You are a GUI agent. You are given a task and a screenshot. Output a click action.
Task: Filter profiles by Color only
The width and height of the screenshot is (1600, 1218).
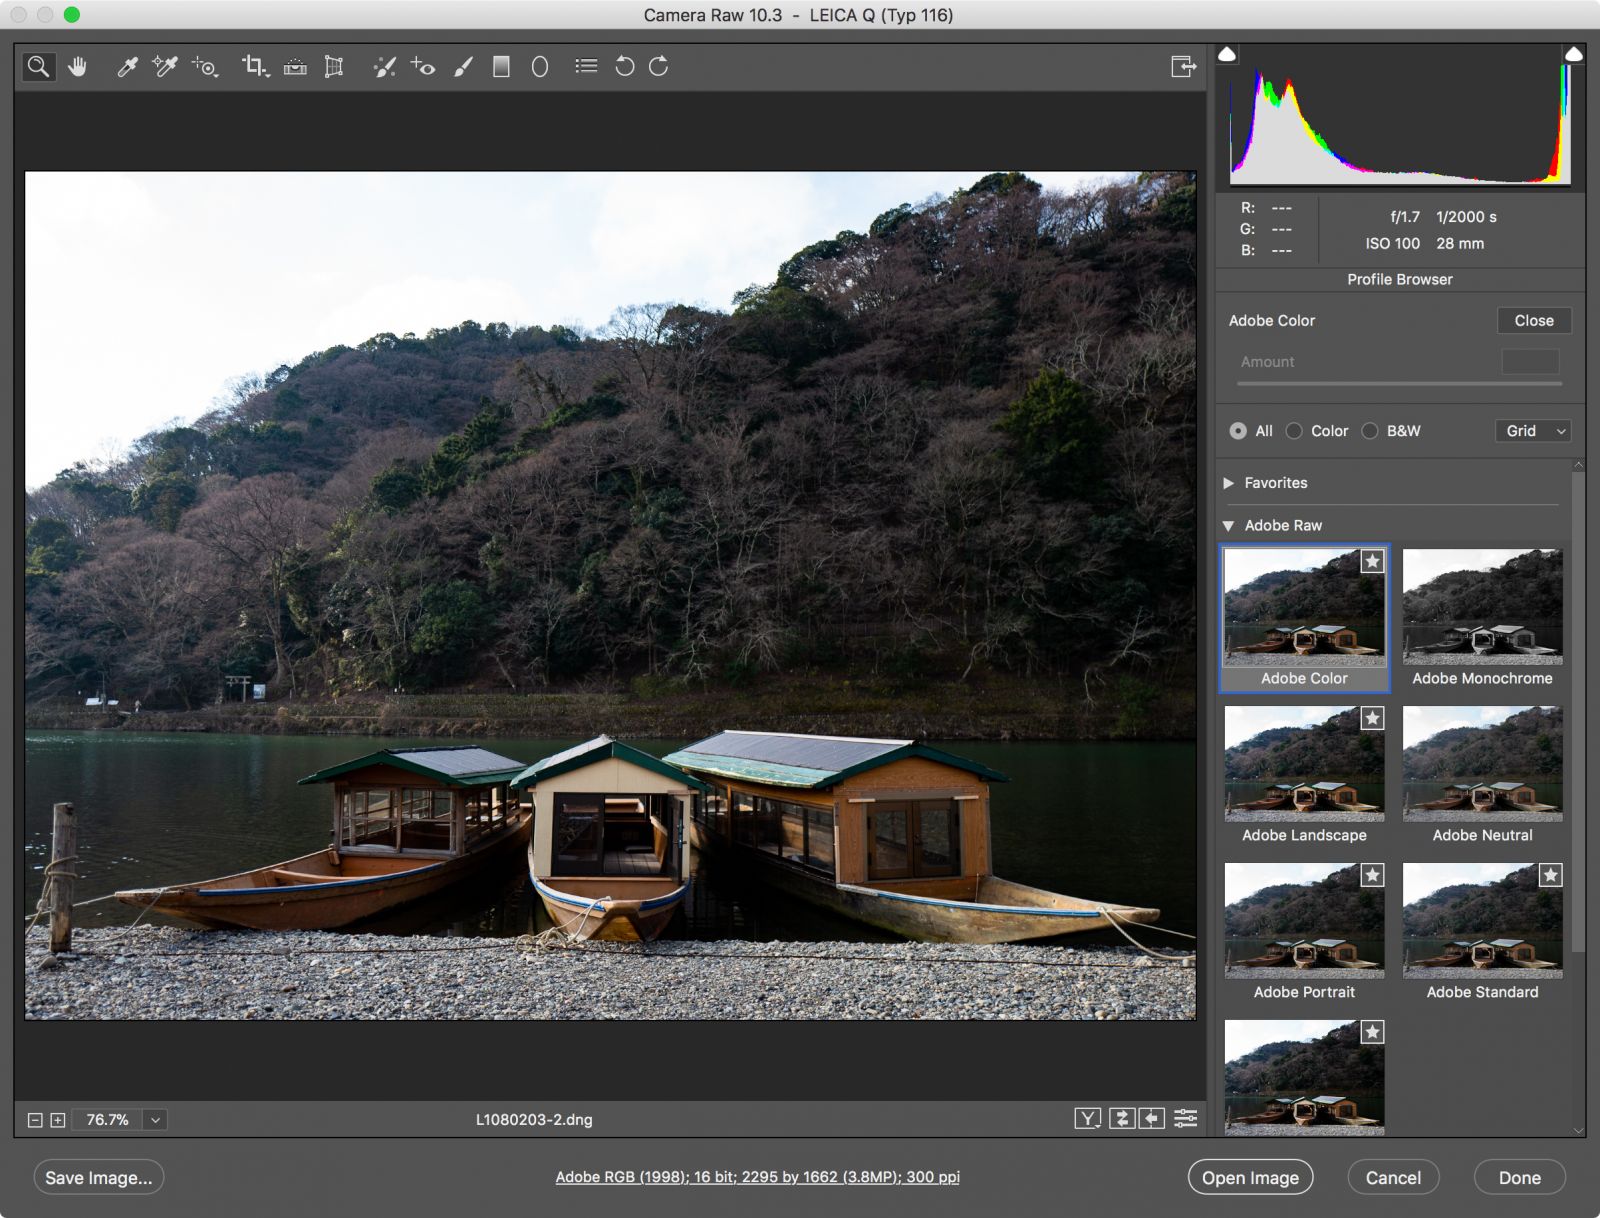click(1295, 431)
